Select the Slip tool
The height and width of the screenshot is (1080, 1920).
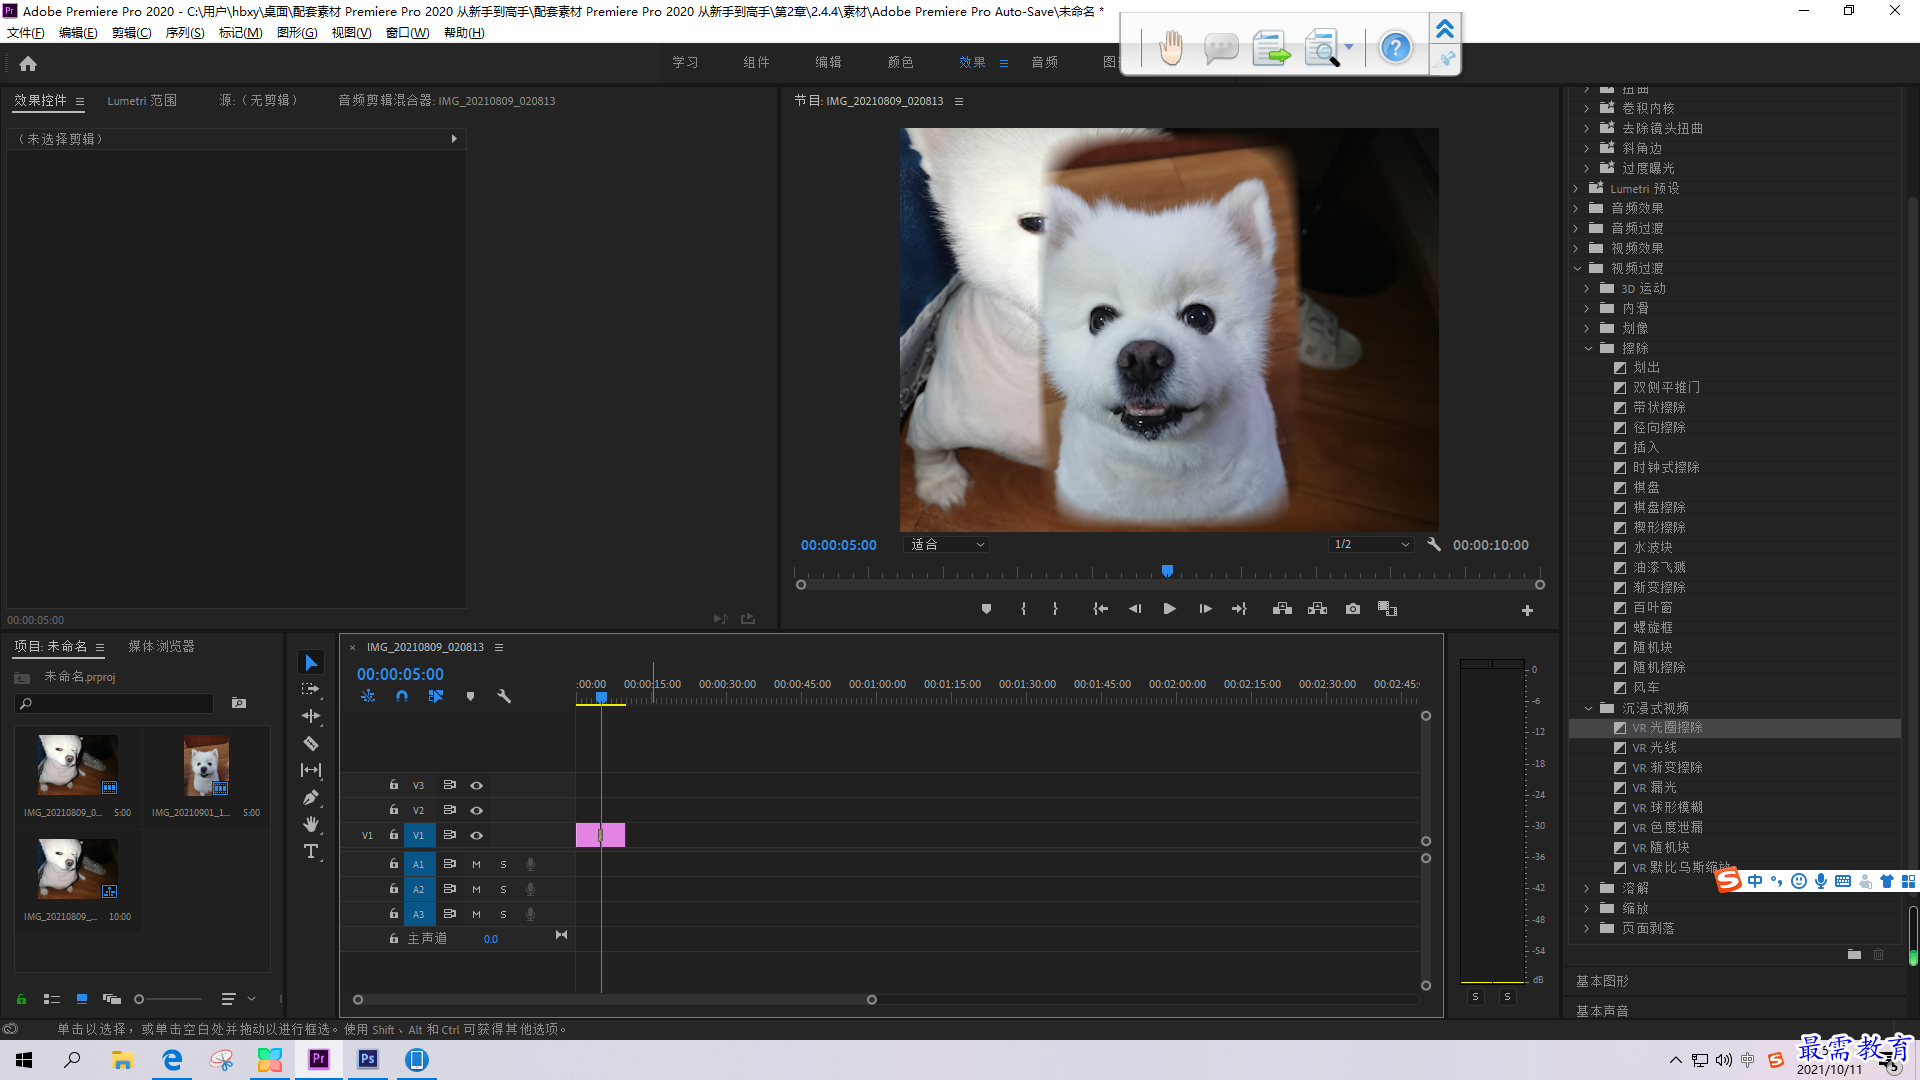click(x=311, y=770)
